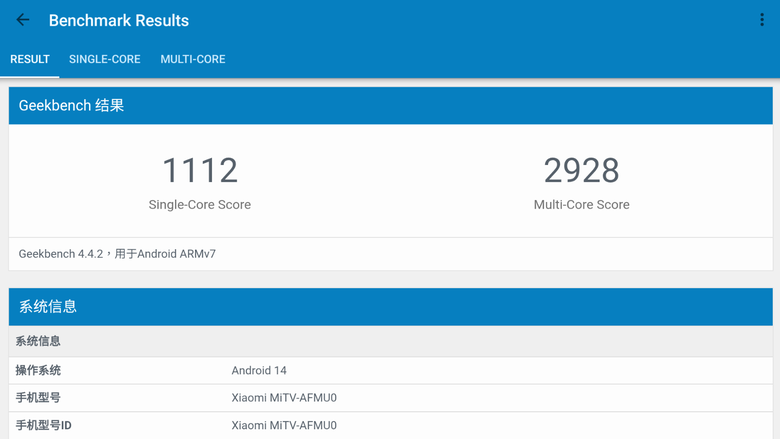
Task: Switch to the SINGLE-CORE tab
Action: pos(104,59)
